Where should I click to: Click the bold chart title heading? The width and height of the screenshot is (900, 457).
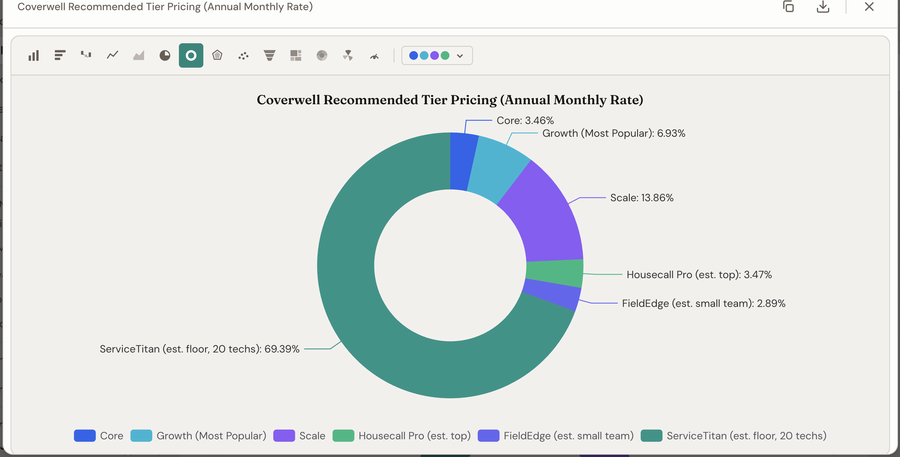(450, 100)
